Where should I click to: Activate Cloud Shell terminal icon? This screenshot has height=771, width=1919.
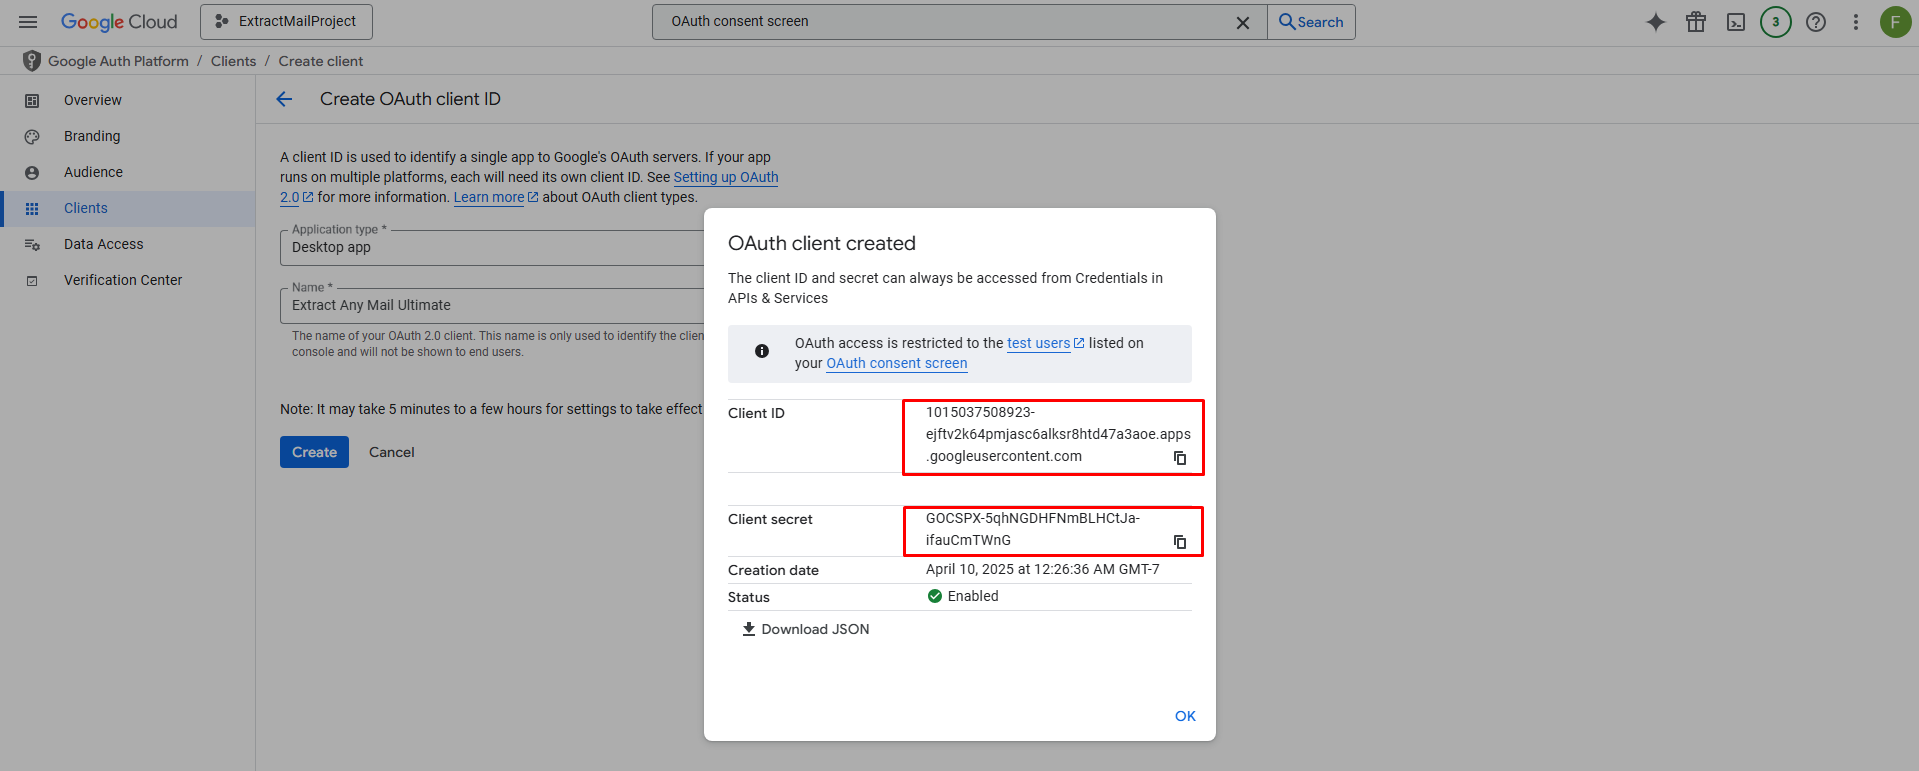tap(1736, 22)
